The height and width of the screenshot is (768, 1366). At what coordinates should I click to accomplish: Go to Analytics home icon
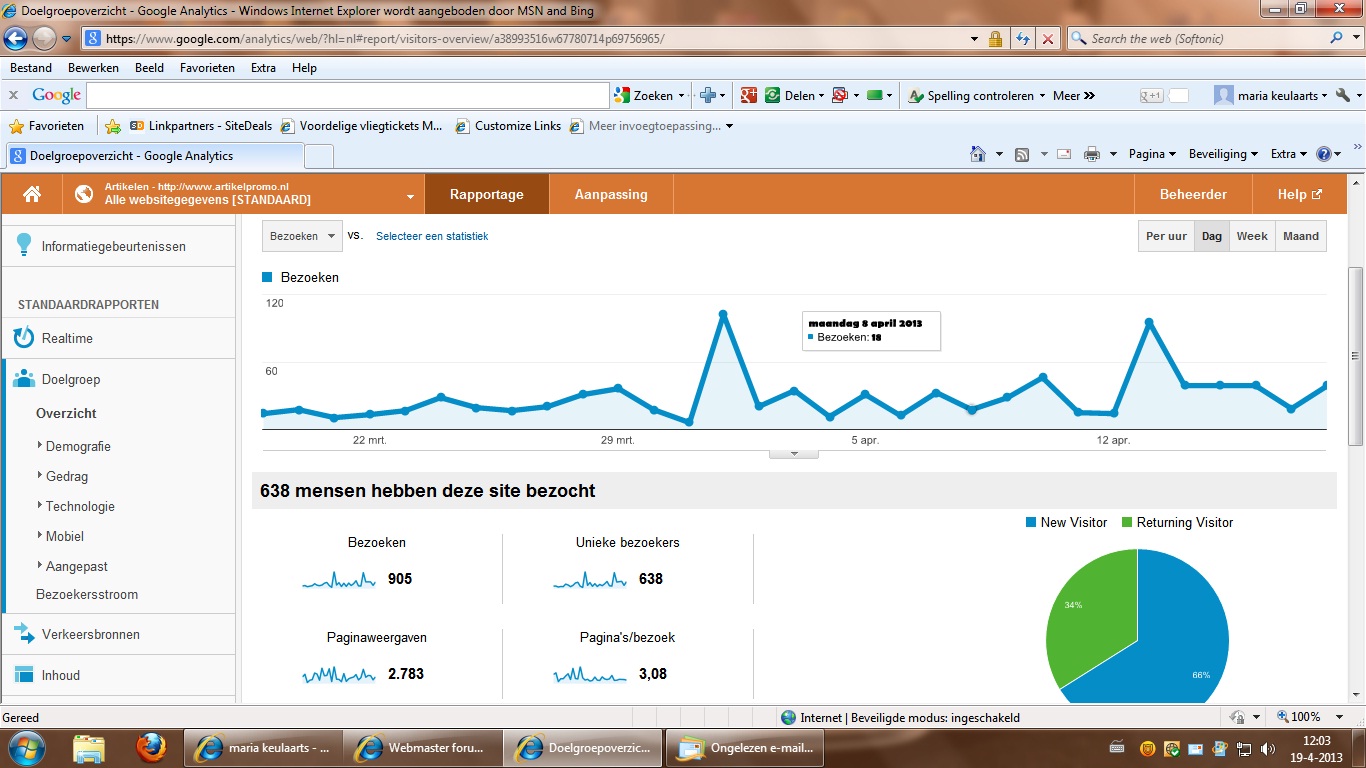(32, 195)
